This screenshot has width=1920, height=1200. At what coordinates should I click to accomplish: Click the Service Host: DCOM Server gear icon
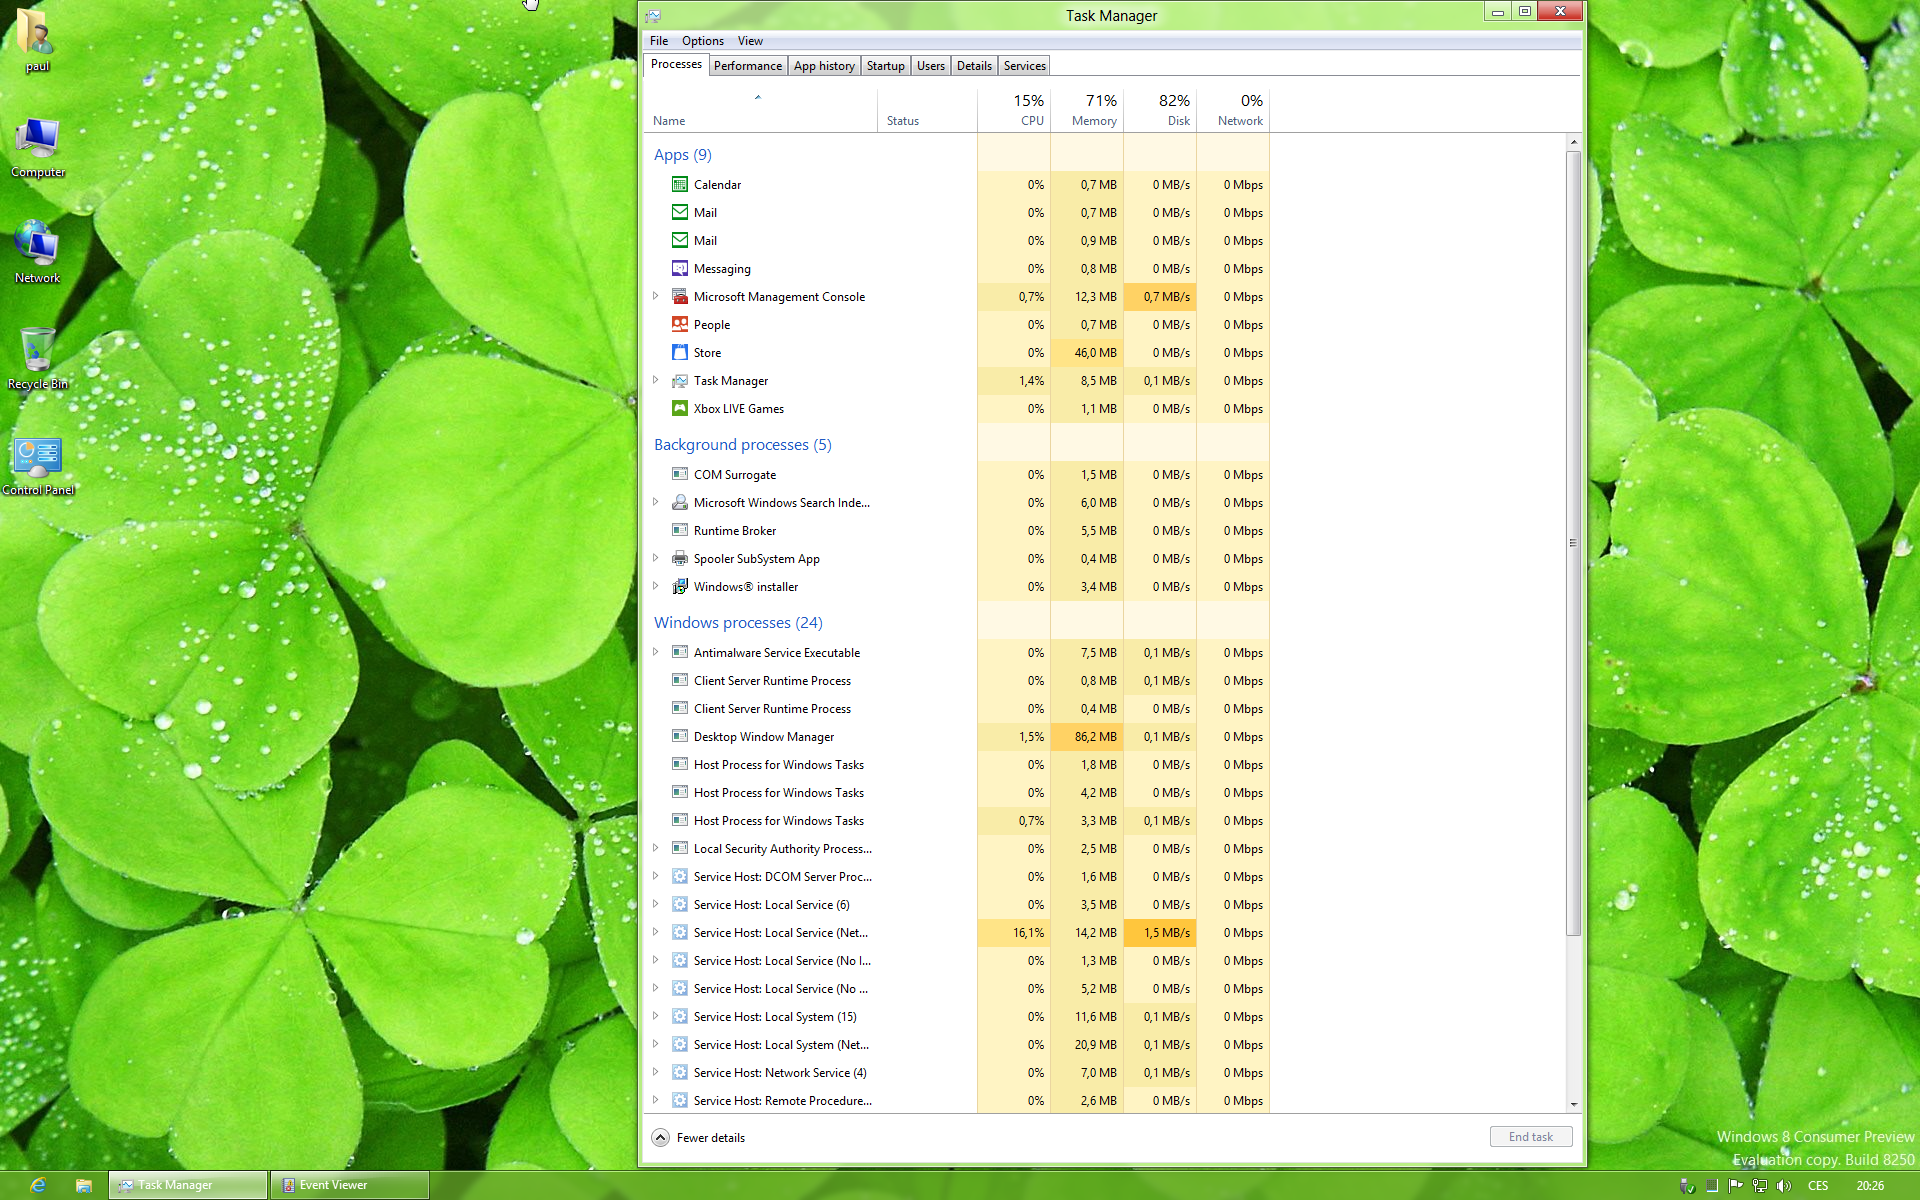point(680,876)
